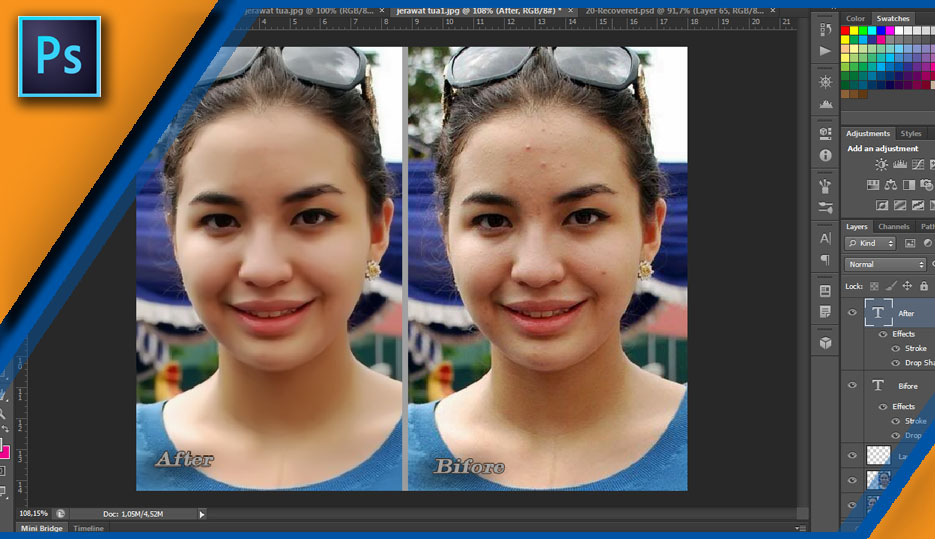Add an Invert adjustment
Image resolution: width=935 pixels, height=539 pixels.
[x=882, y=206]
